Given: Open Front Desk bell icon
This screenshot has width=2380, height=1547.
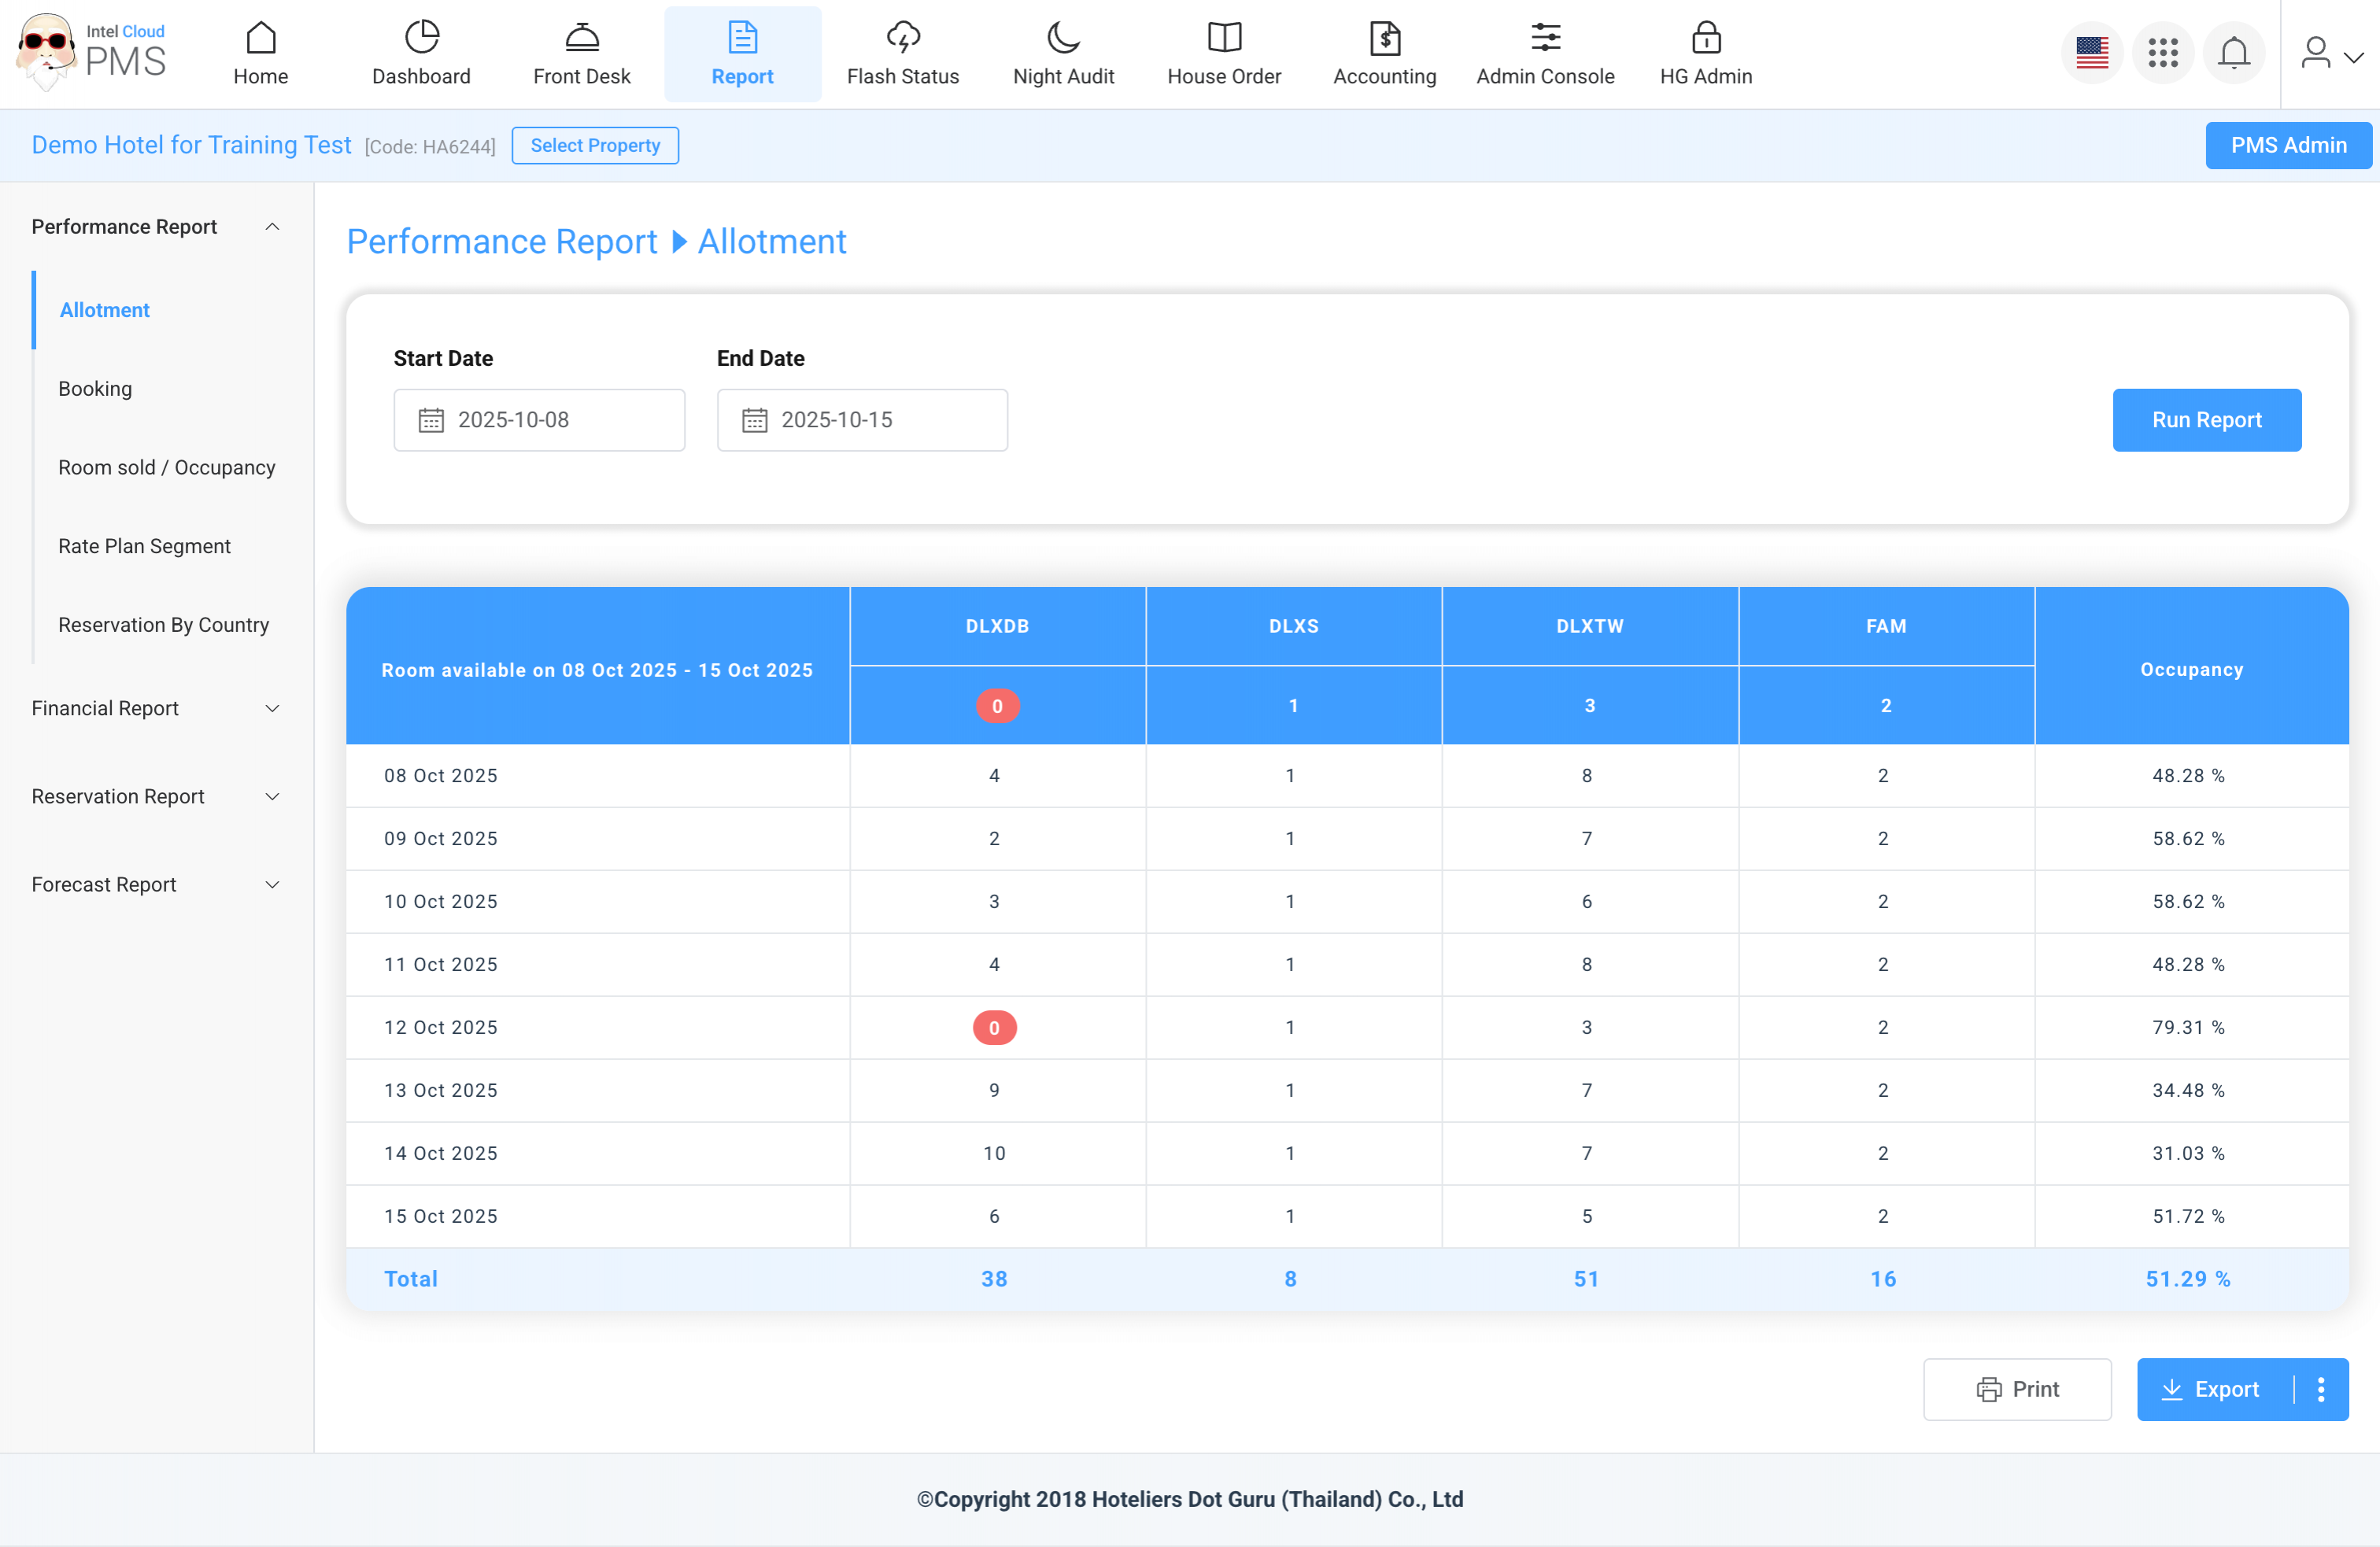Looking at the screenshot, I should [x=581, y=38].
